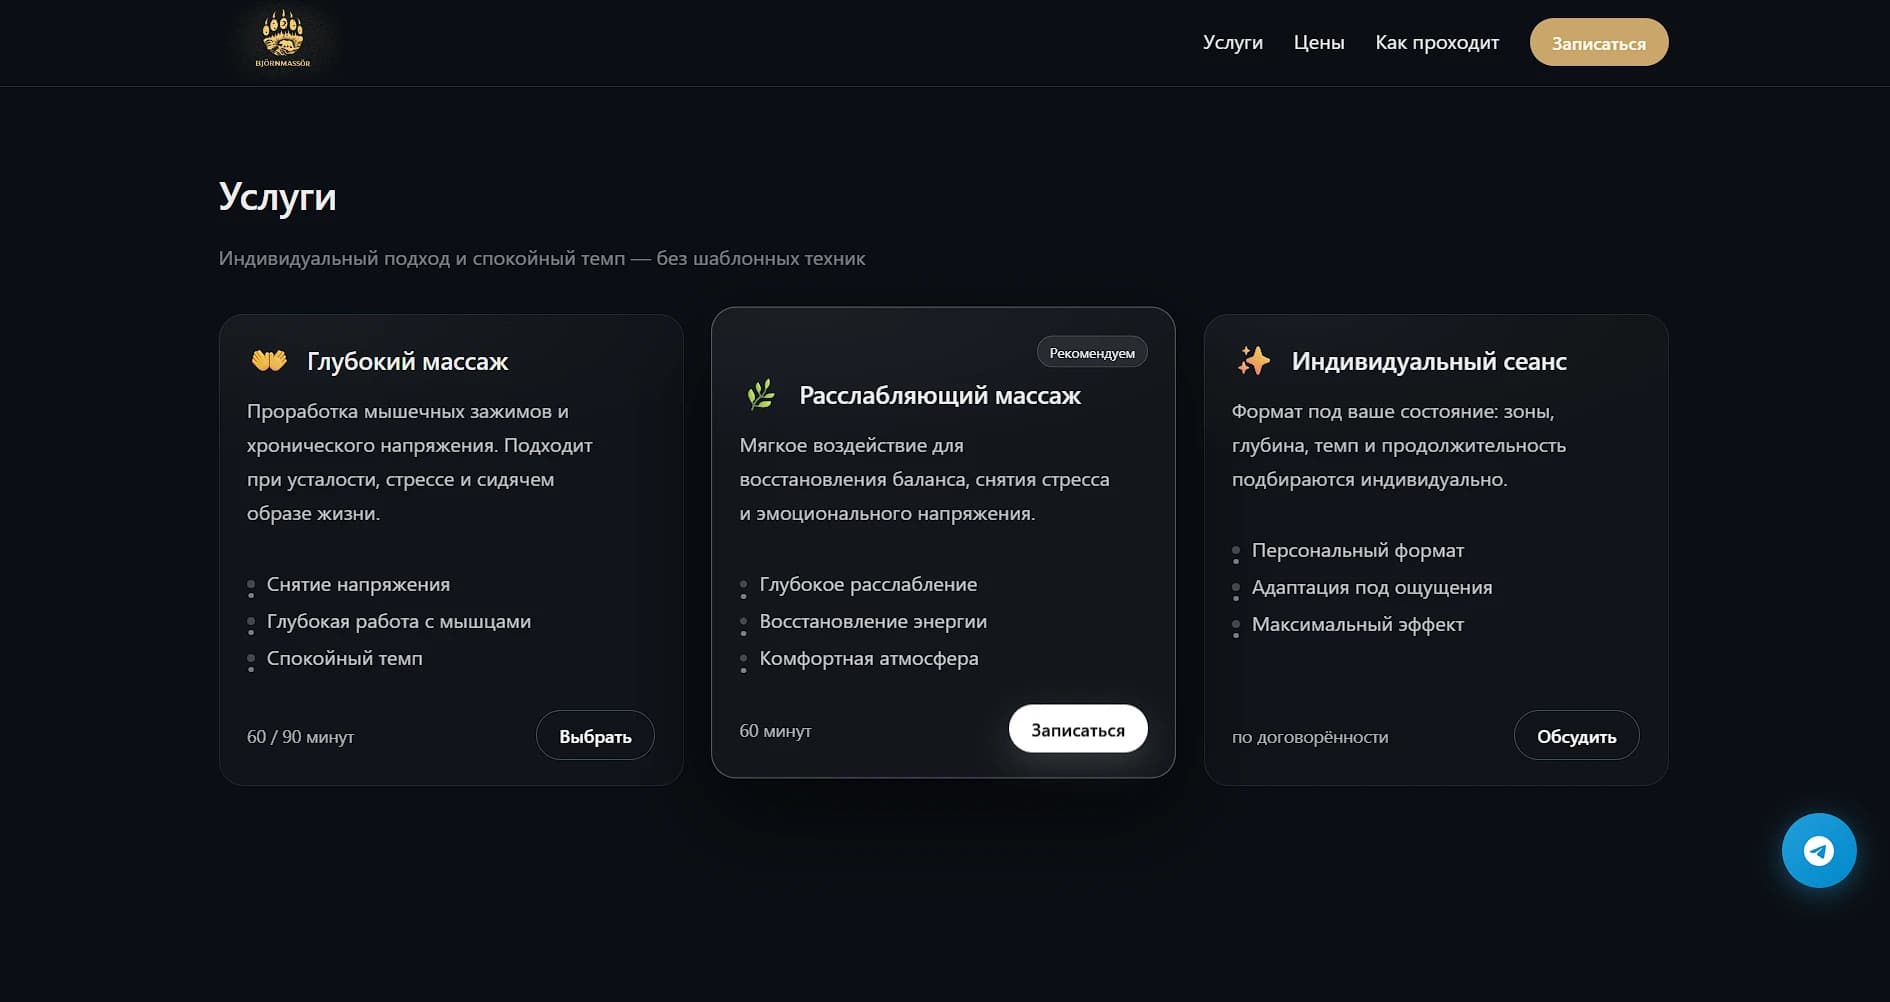Viewport: 1890px width, 1002px height.
Task: Click the large Услуги section heading
Action: 277,197
